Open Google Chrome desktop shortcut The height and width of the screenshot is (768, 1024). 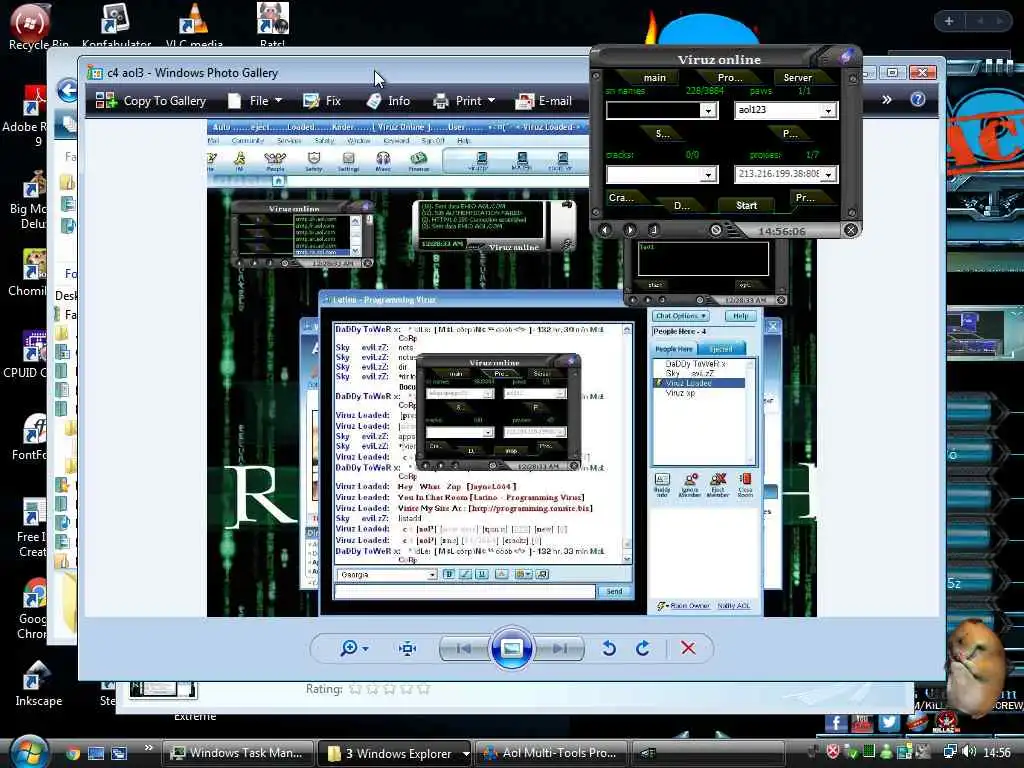pyautogui.click(x=33, y=609)
